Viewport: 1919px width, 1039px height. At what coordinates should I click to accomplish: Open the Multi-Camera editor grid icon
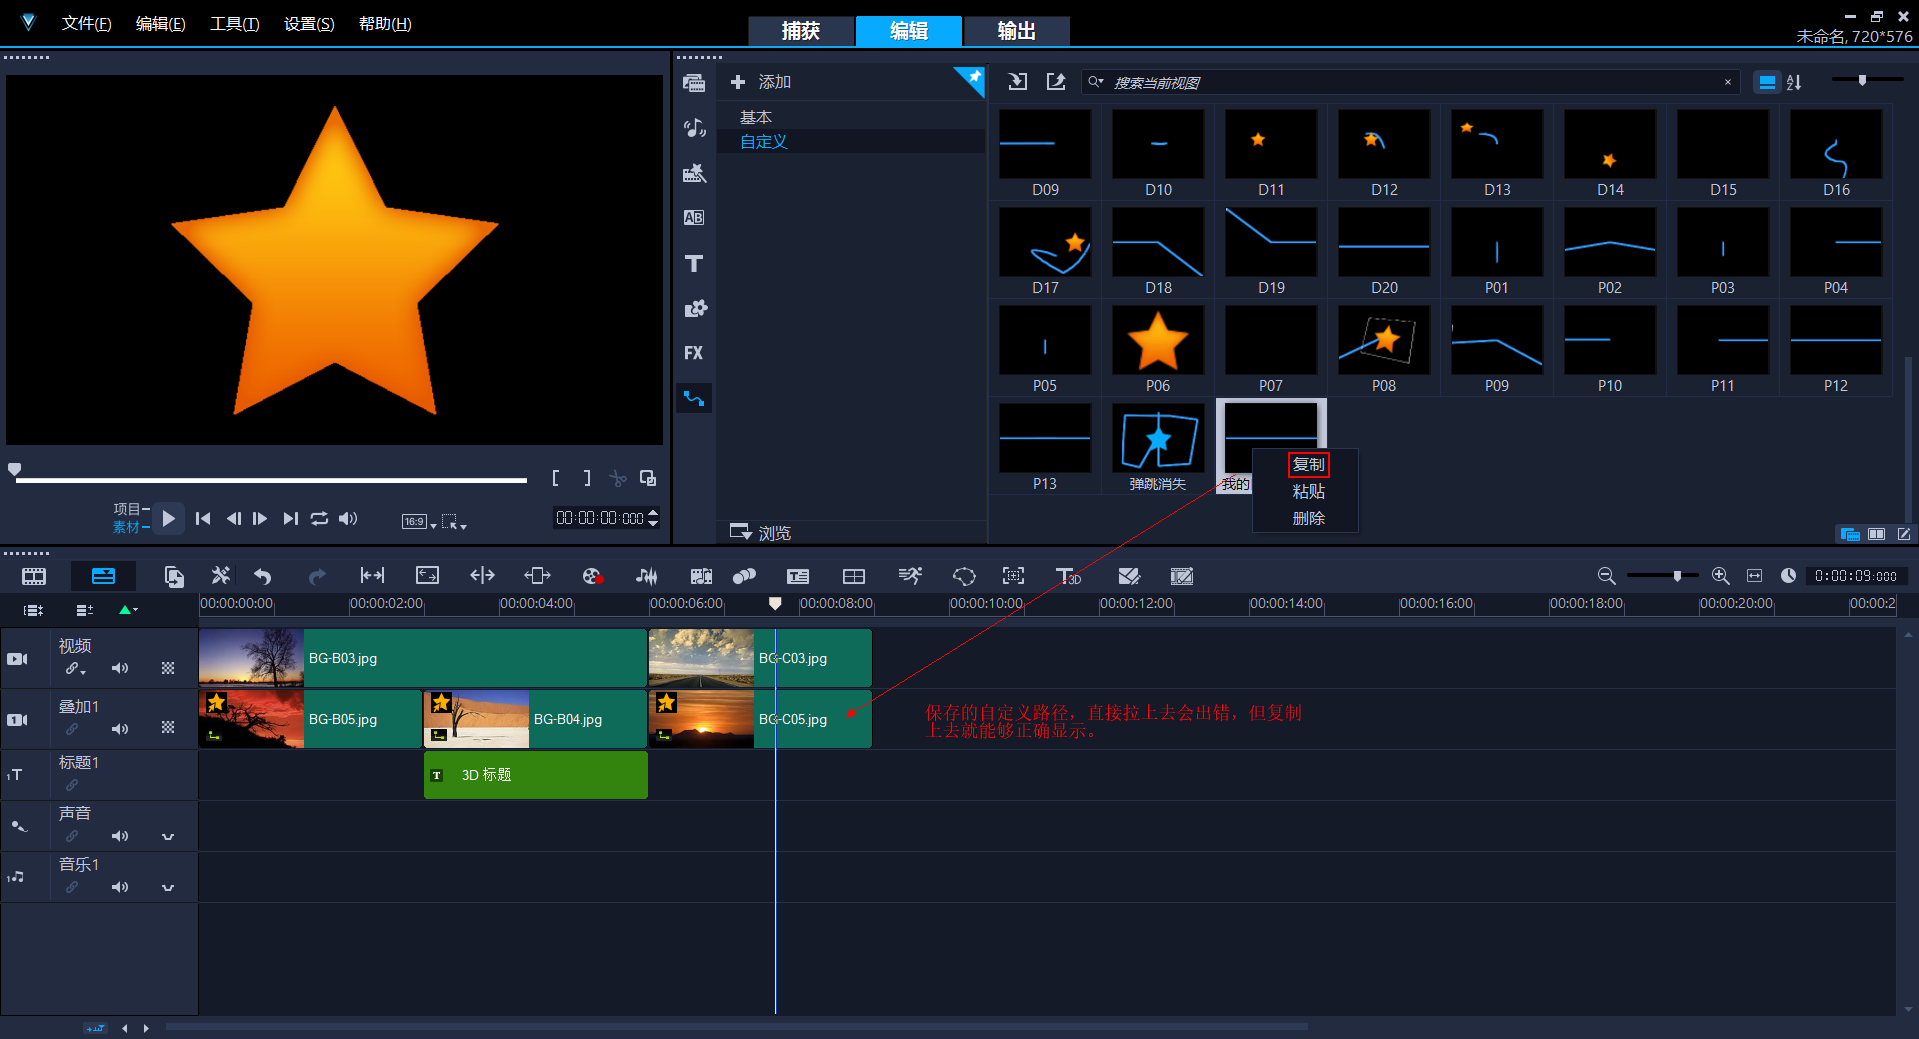854,576
